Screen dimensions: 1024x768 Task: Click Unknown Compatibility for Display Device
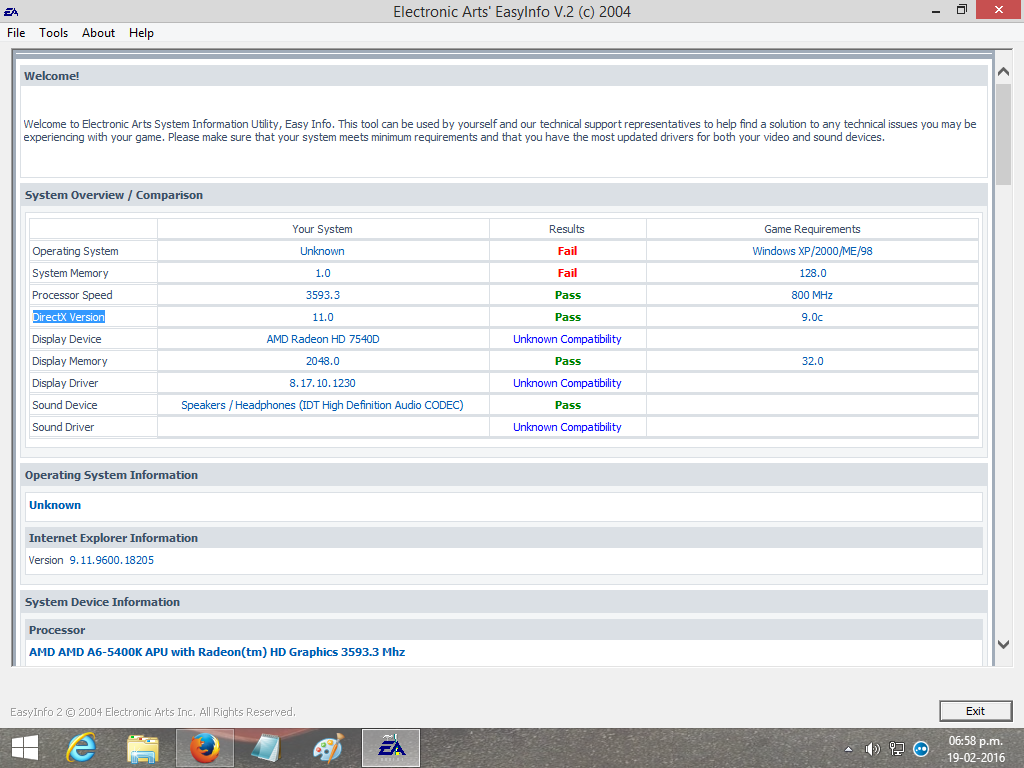[x=567, y=339]
